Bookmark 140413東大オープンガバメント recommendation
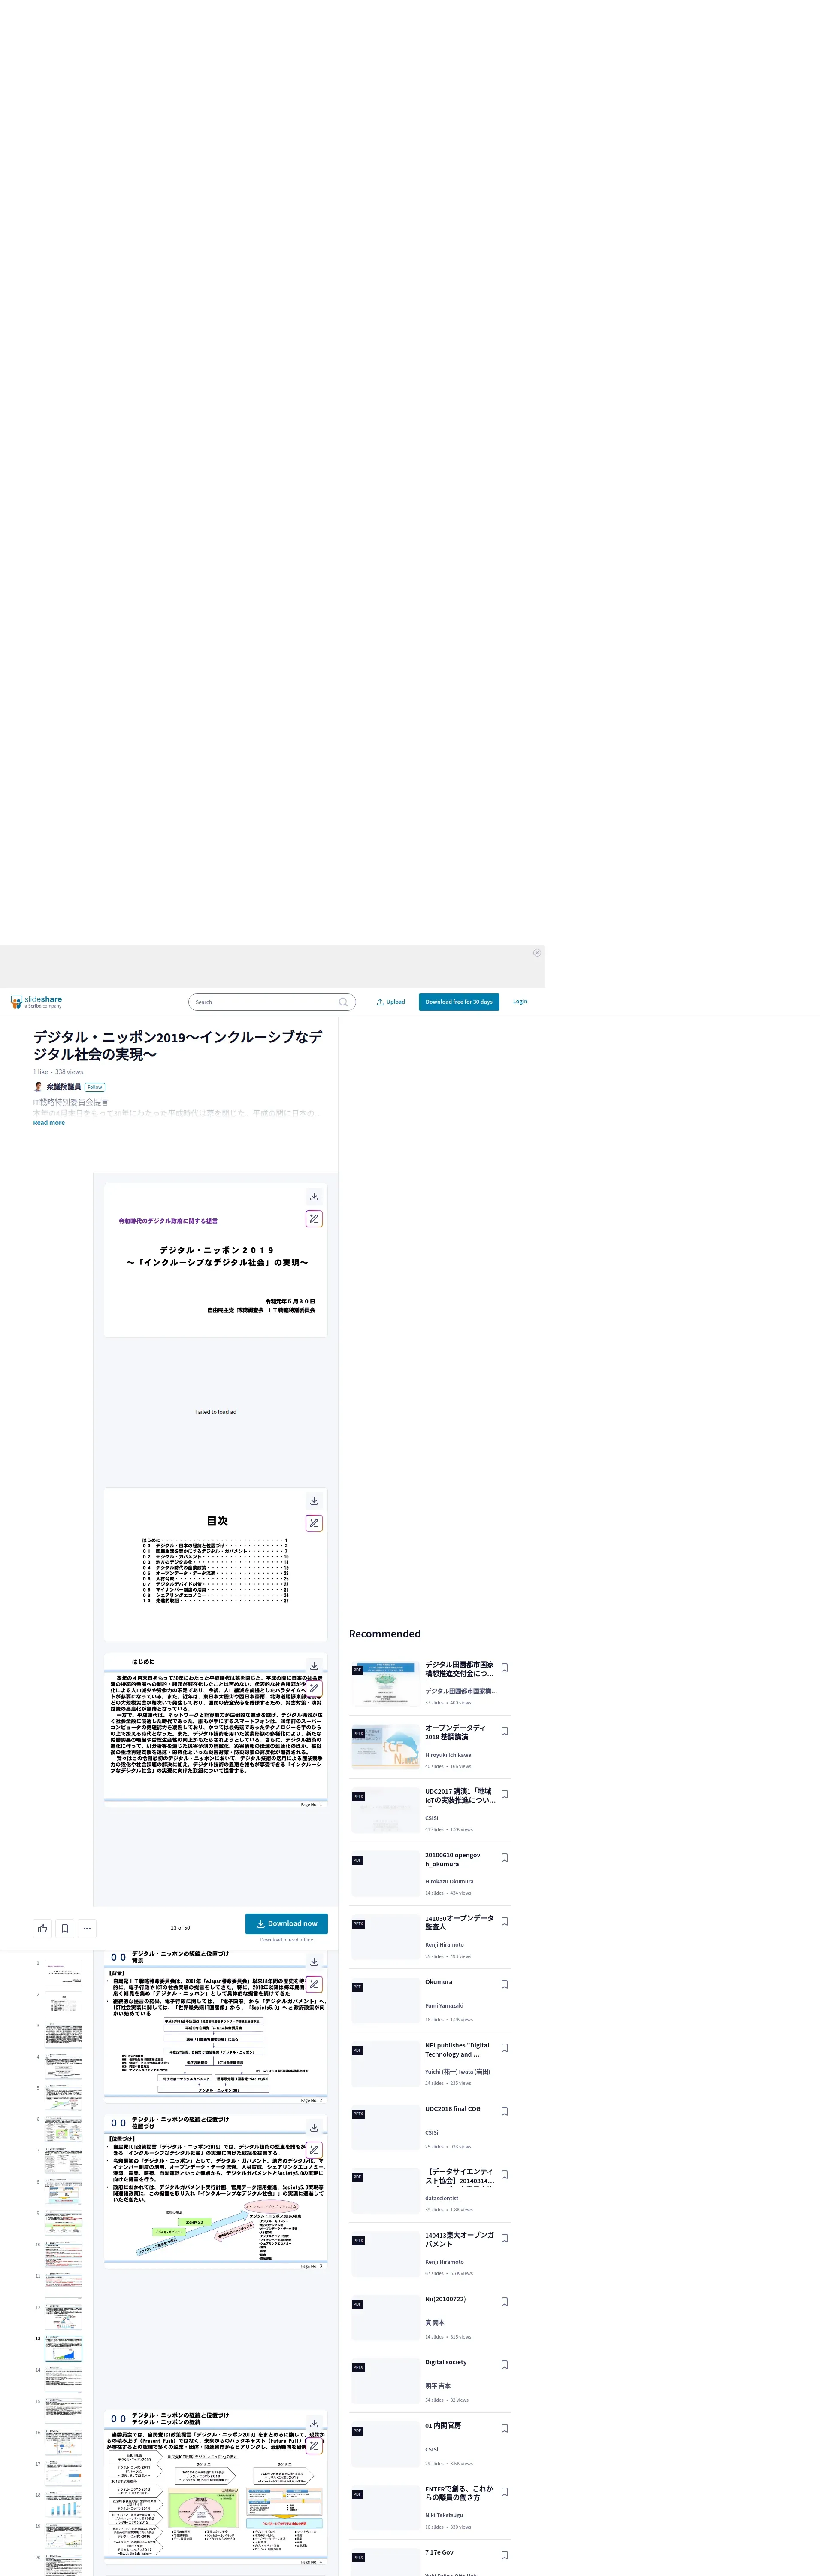Viewport: 820px width, 2576px height. (505, 2238)
